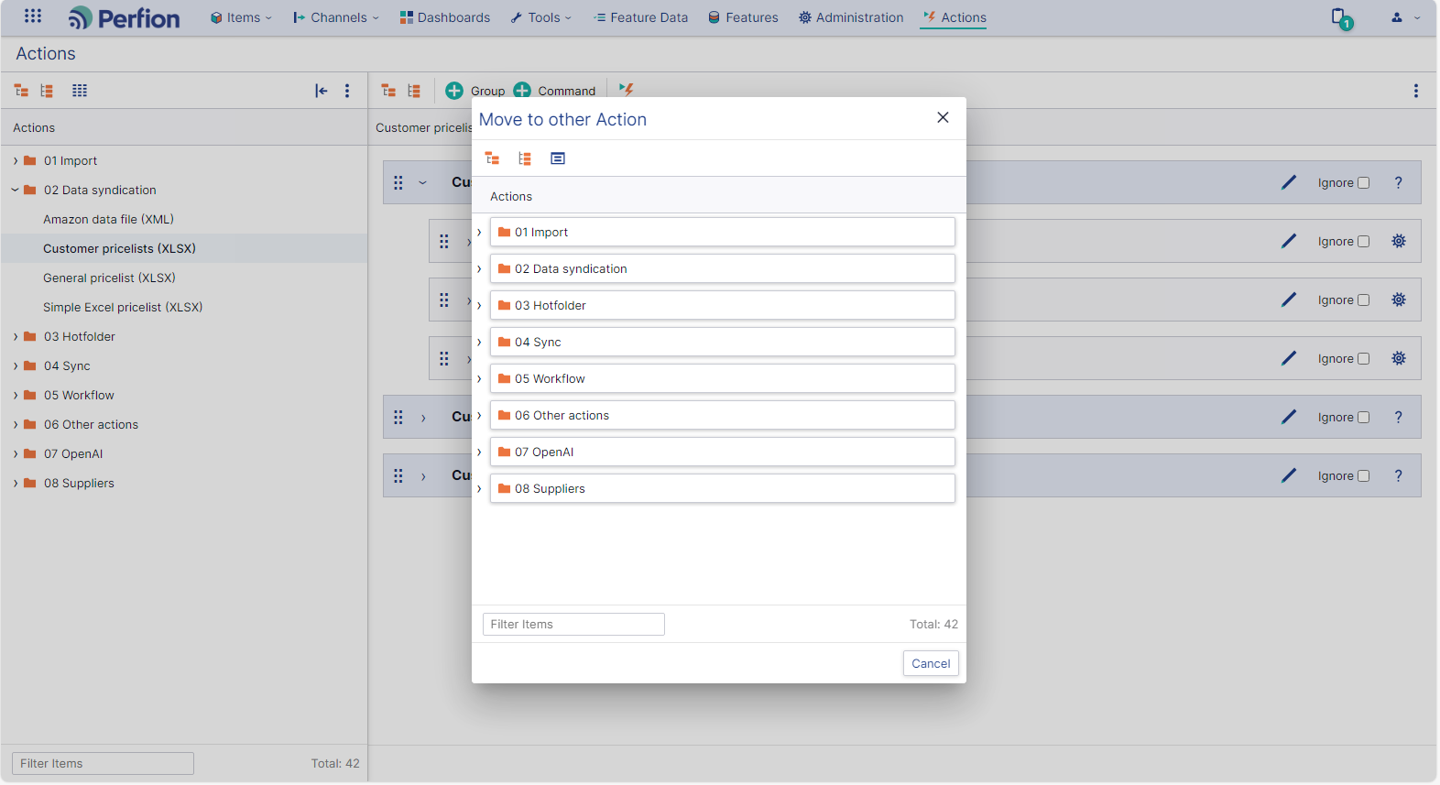The height and width of the screenshot is (785, 1440).
Task: Click help question mark on the bottom group row
Action: (x=1399, y=475)
